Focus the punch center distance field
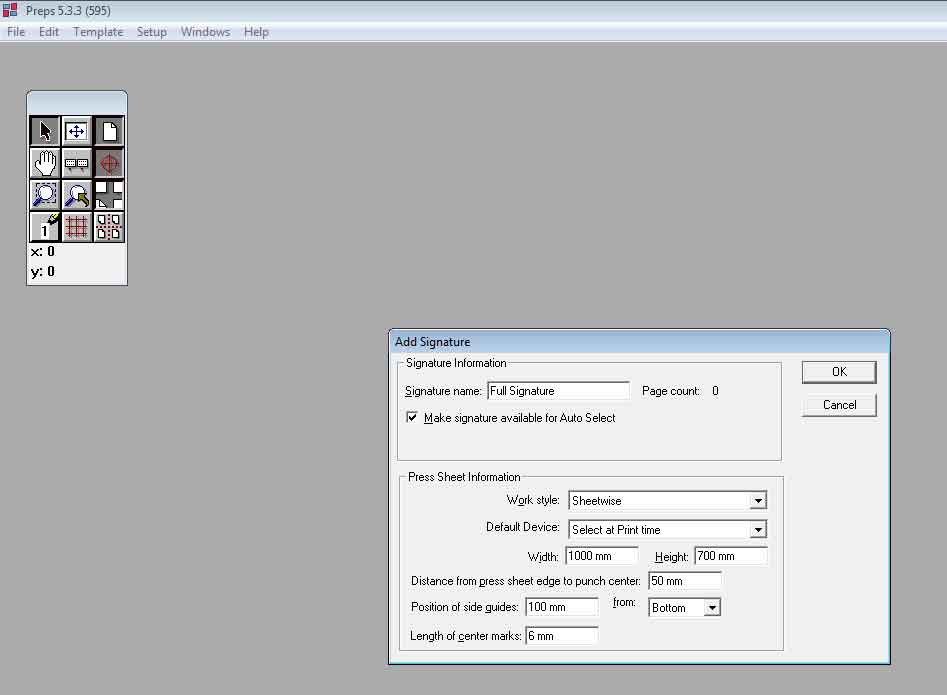The height and width of the screenshot is (695, 947). tap(685, 581)
